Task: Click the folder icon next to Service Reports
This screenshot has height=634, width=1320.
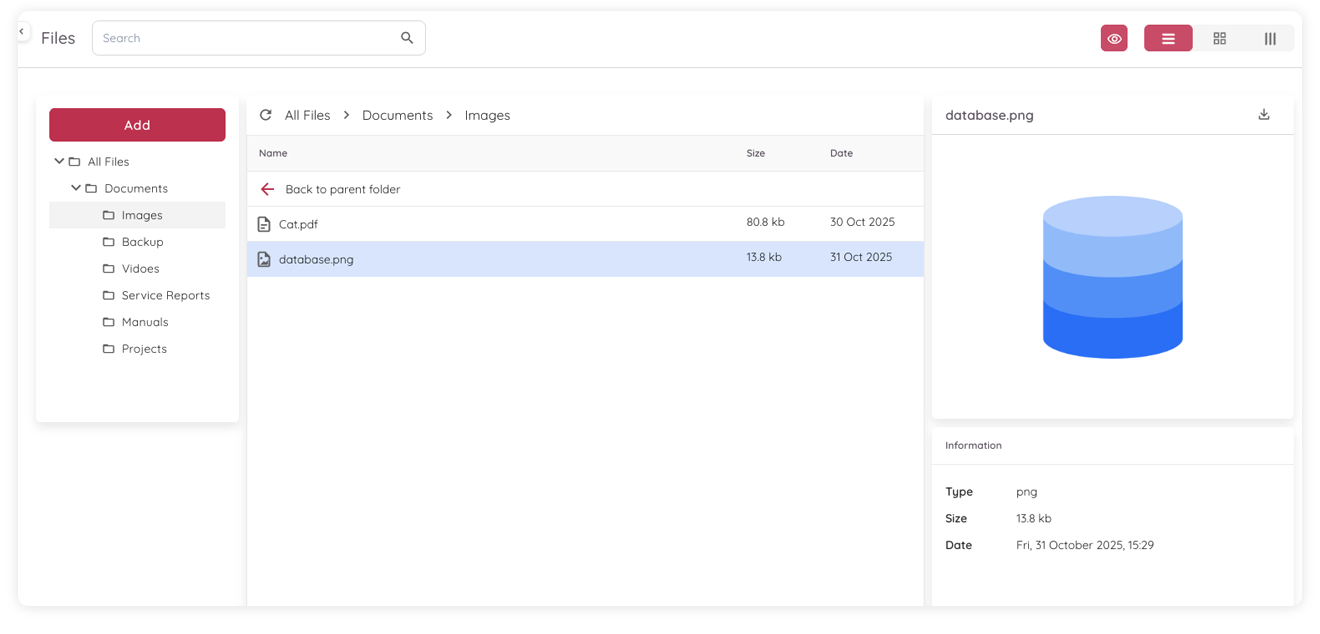Action: [x=108, y=294]
